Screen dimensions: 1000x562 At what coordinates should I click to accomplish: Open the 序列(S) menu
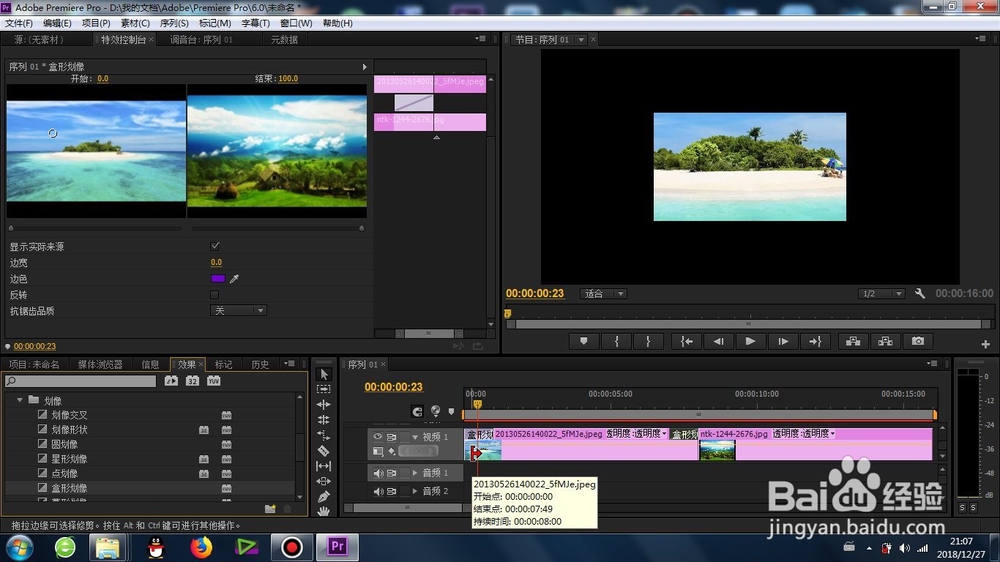click(174, 23)
